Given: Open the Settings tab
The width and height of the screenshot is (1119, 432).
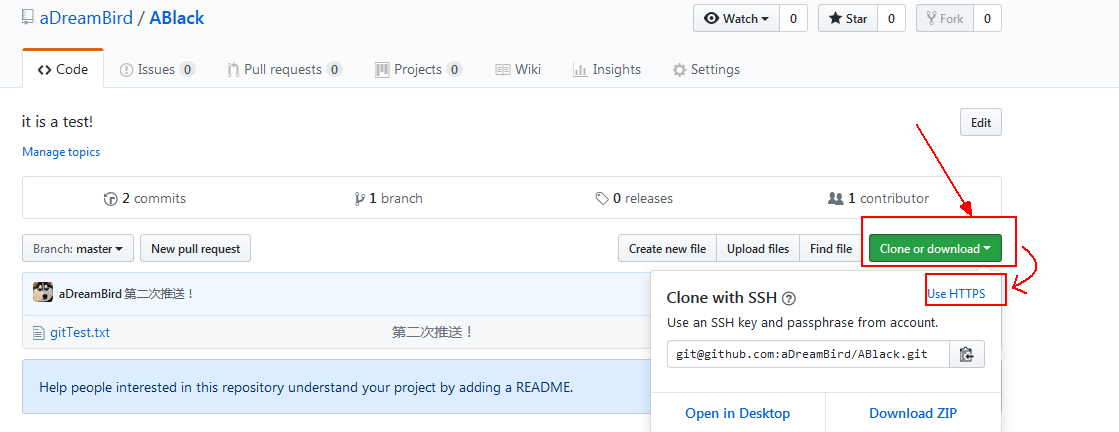Looking at the screenshot, I should pos(706,69).
